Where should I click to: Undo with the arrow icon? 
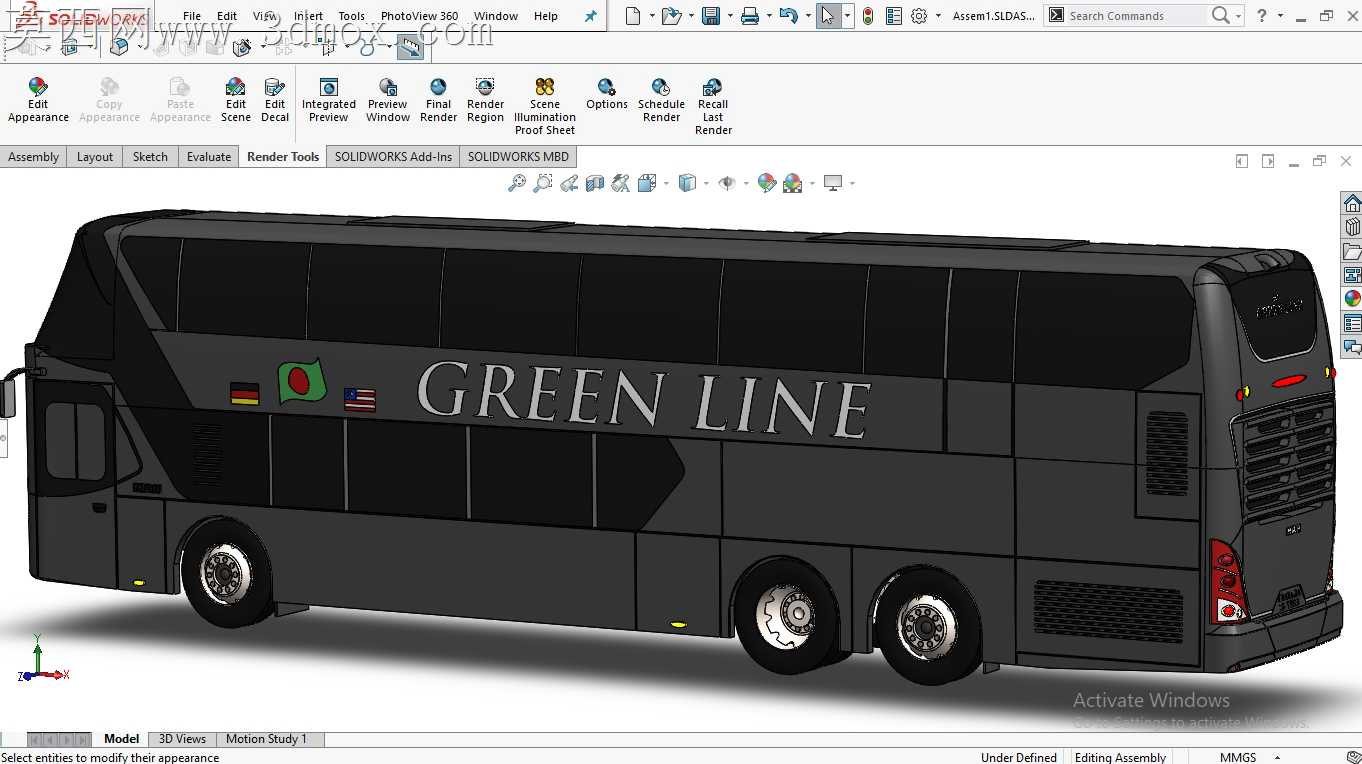click(789, 16)
